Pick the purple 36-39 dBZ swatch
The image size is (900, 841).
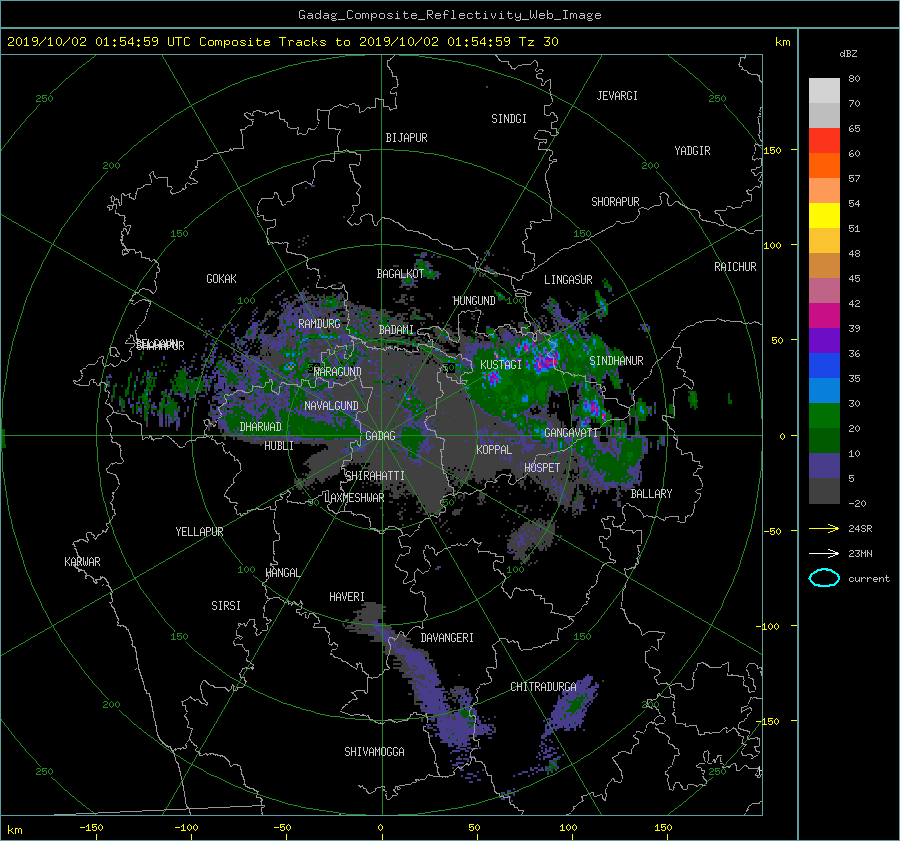tap(824, 341)
